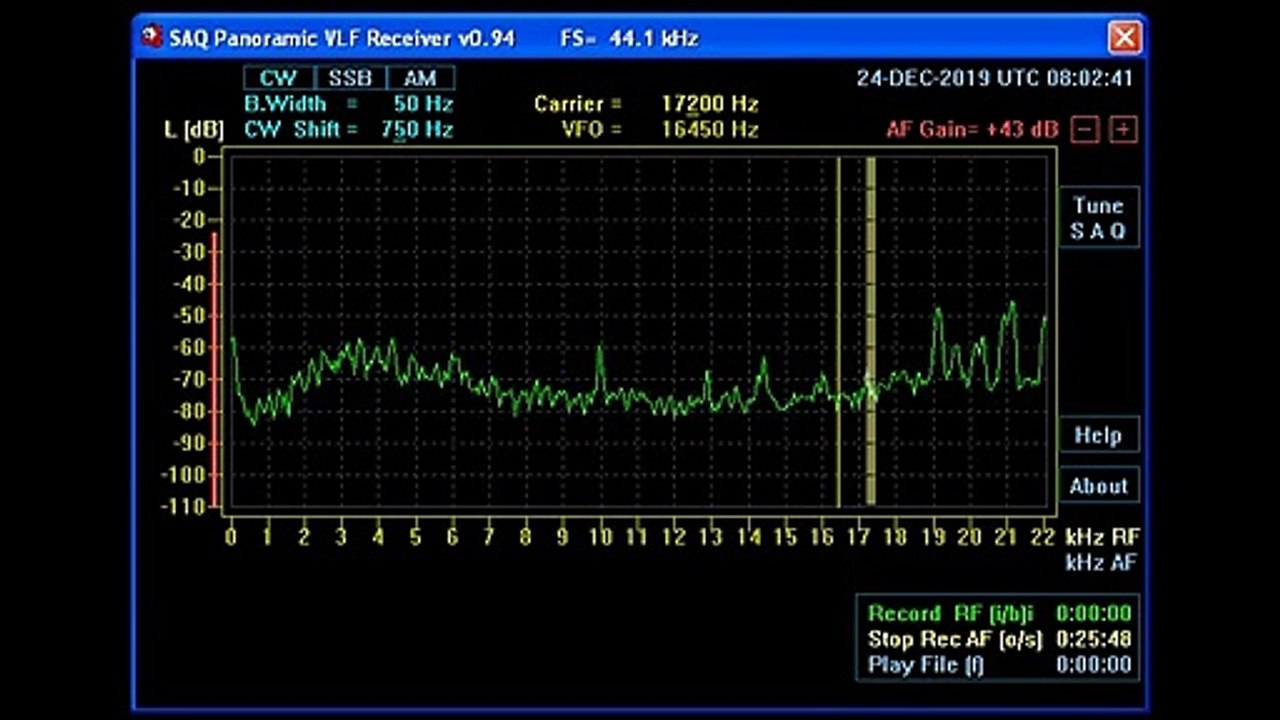This screenshot has height=720, width=1280.
Task: Click the CW Shift 750 Hz value
Action: (417, 130)
